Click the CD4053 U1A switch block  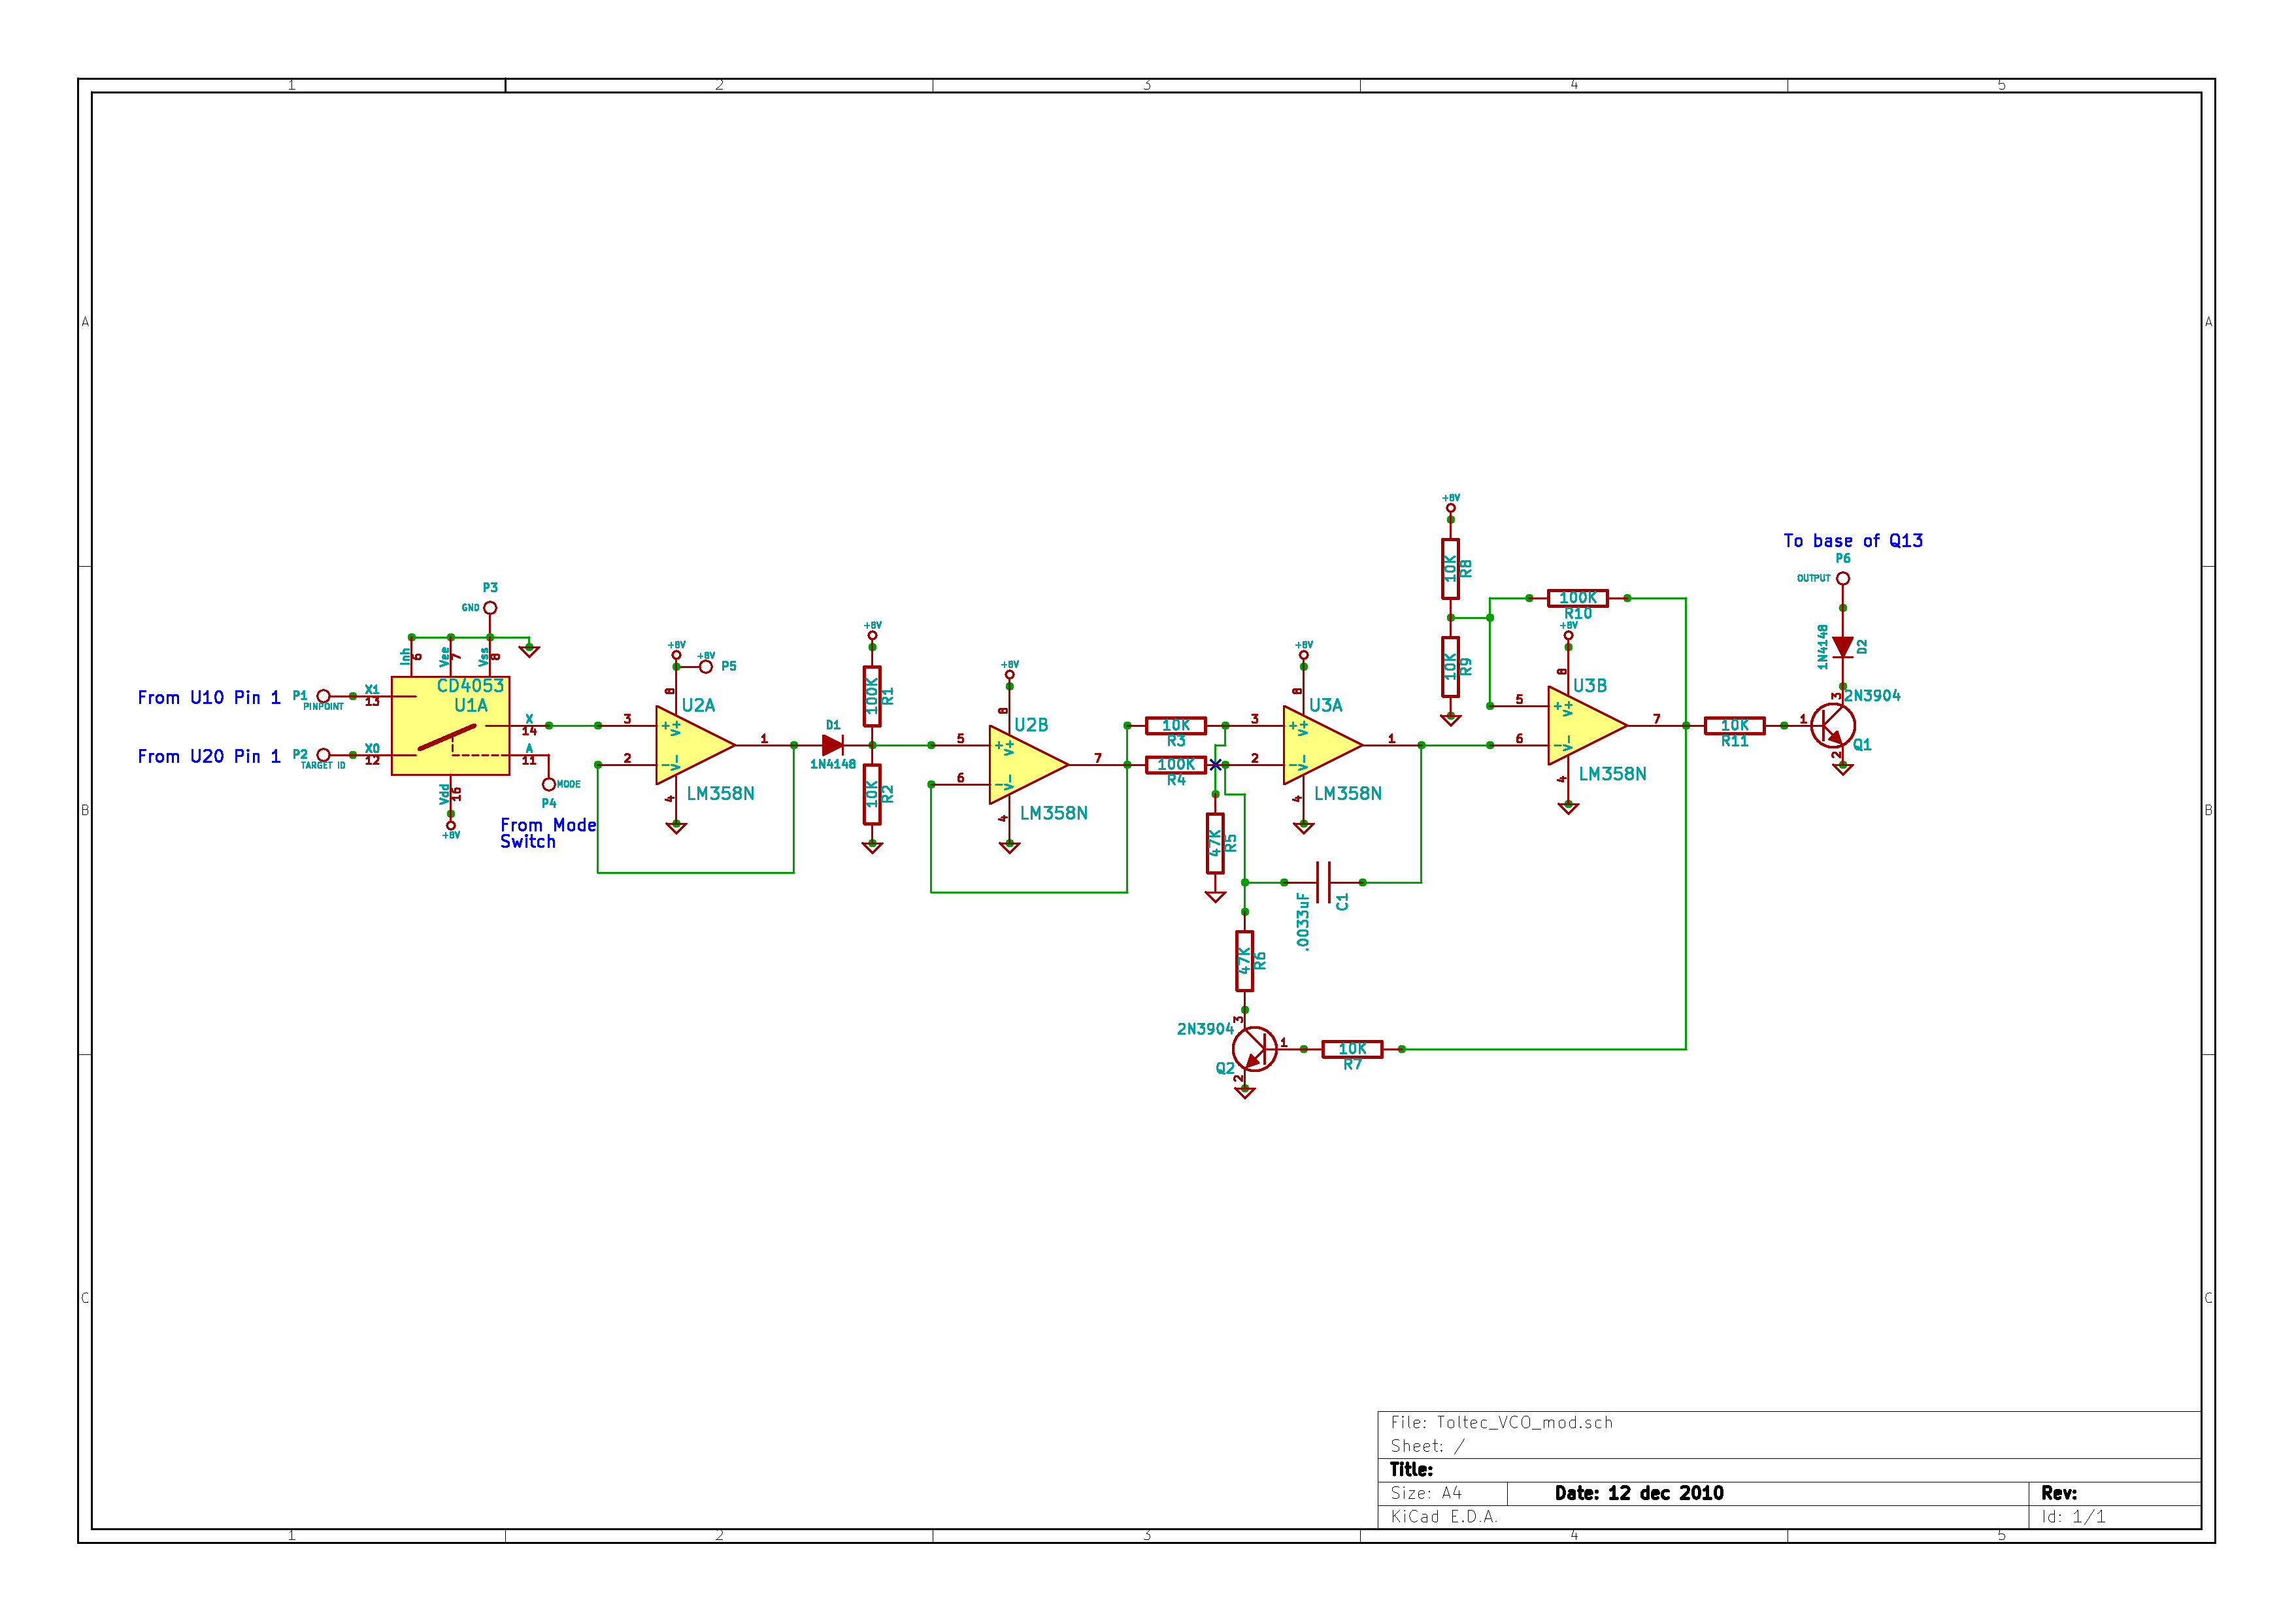[x=450, y=726]
